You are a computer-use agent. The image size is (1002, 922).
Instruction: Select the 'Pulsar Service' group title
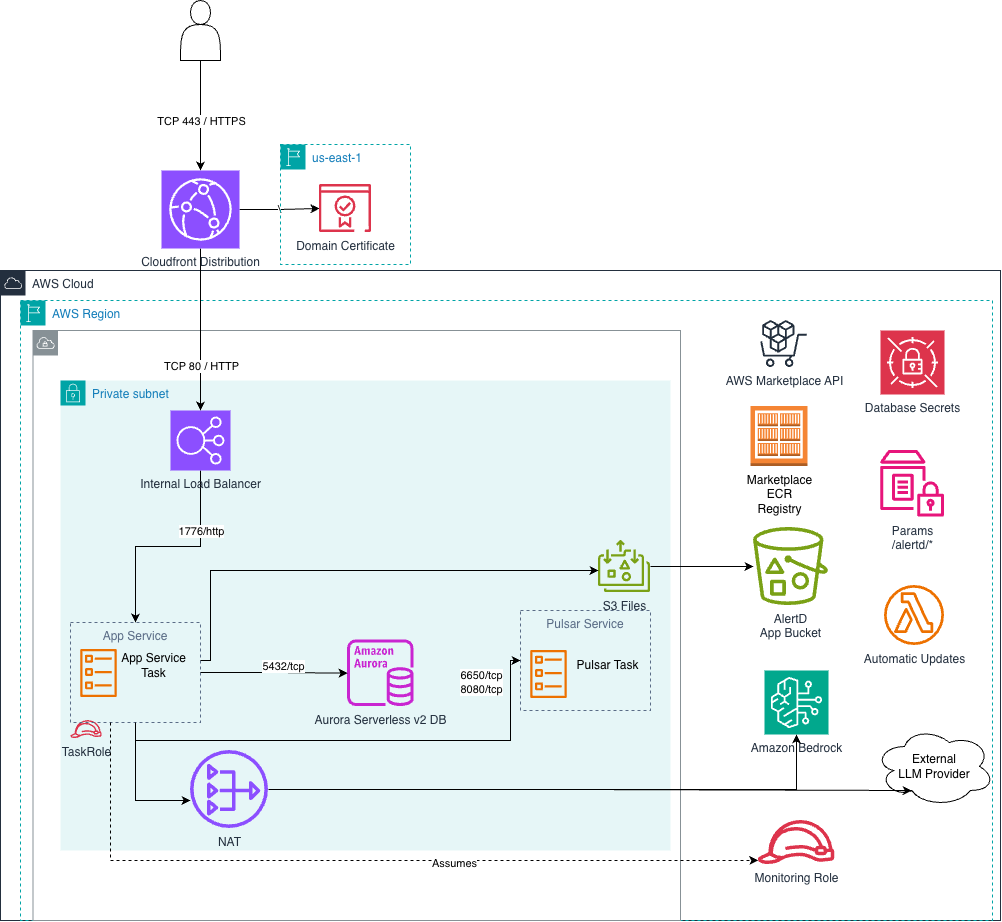[585, 624]
